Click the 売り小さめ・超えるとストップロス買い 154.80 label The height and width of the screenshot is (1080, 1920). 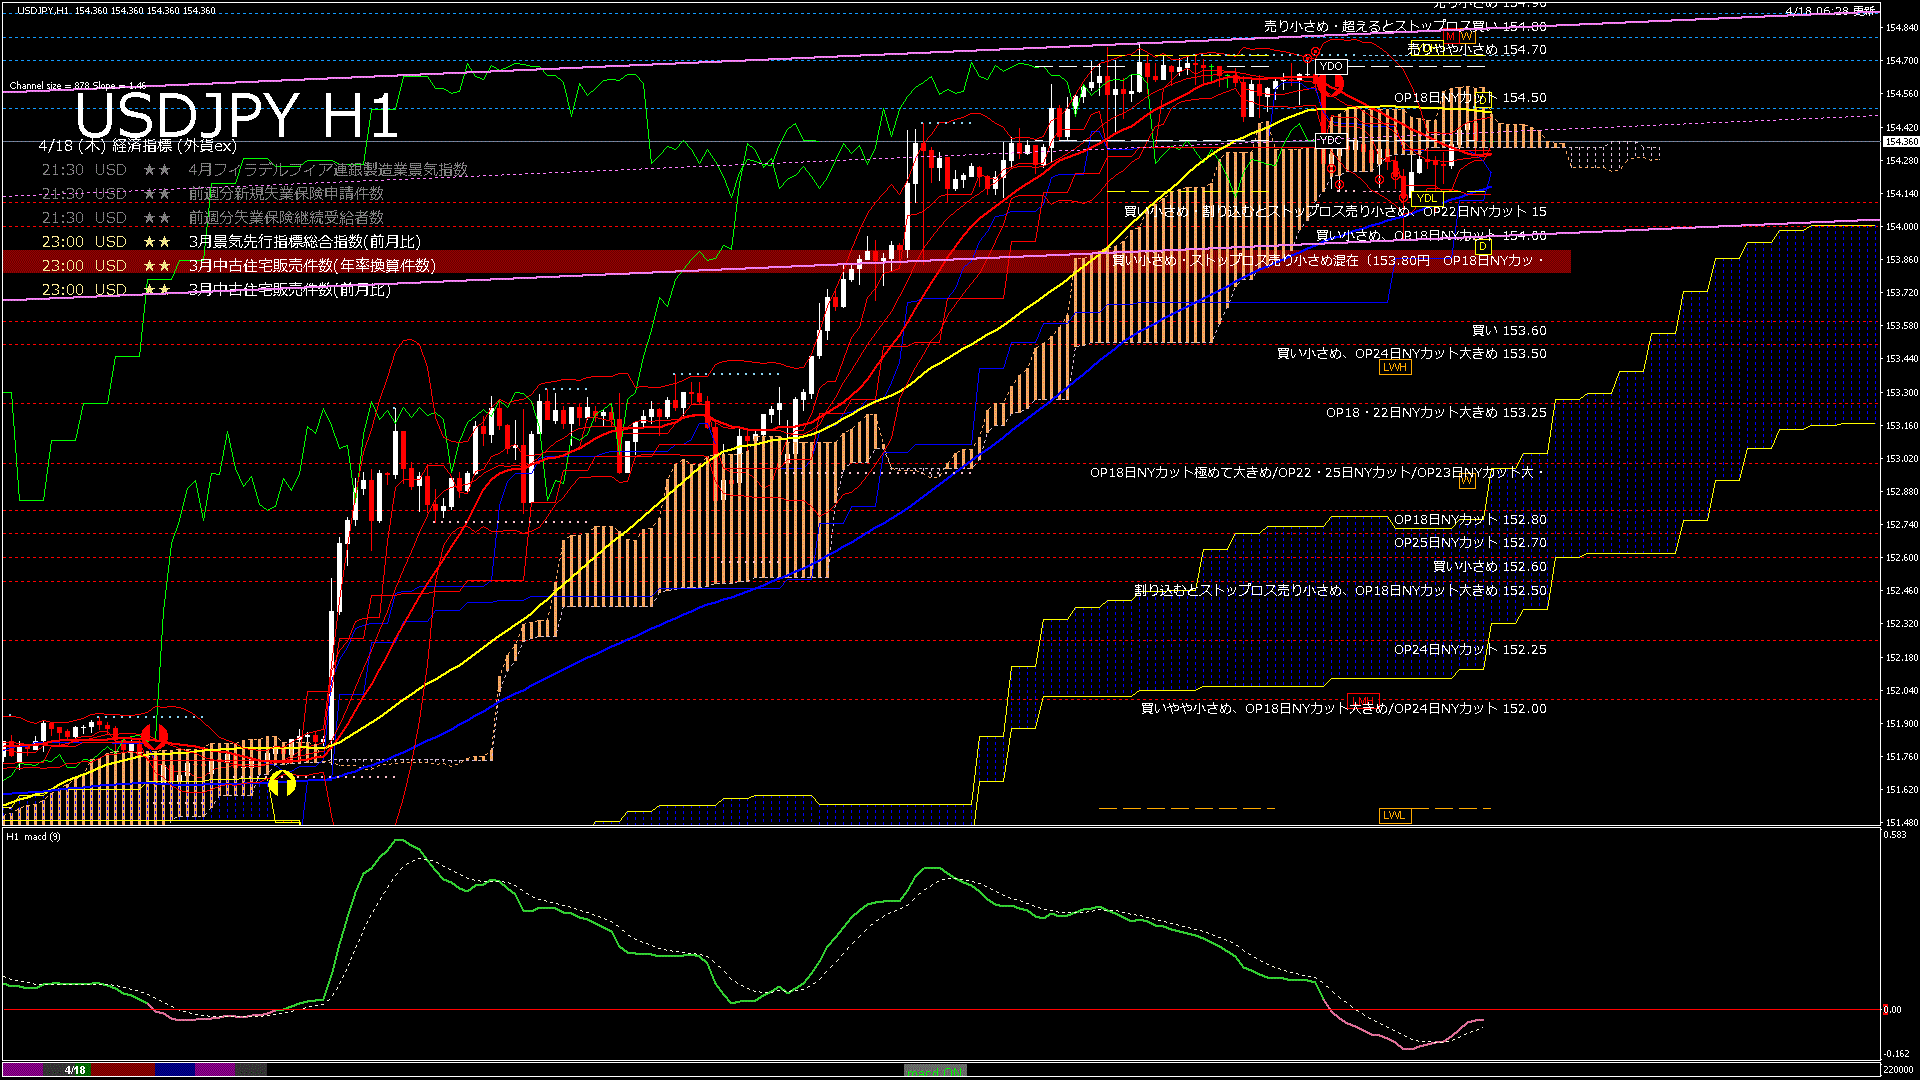[1405, 27]
